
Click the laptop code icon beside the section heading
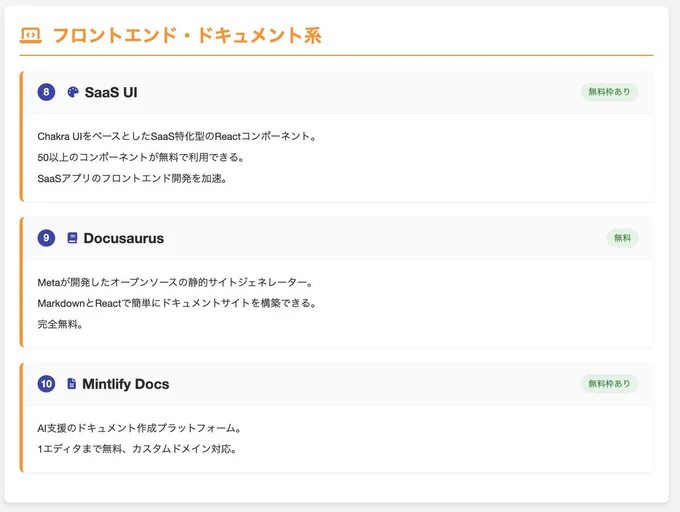pos(30,36)
